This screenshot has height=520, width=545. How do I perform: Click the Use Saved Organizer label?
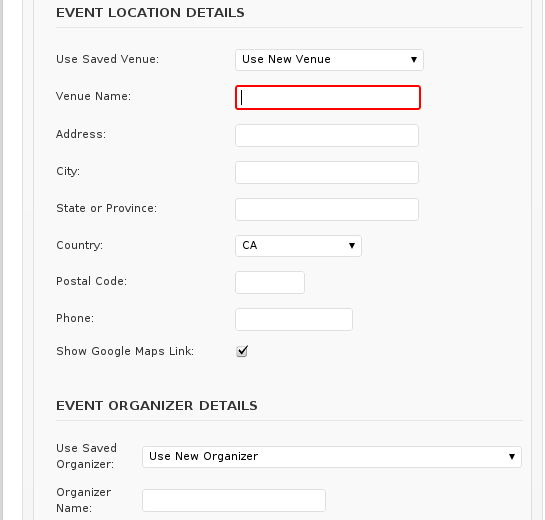coord(86,456)
